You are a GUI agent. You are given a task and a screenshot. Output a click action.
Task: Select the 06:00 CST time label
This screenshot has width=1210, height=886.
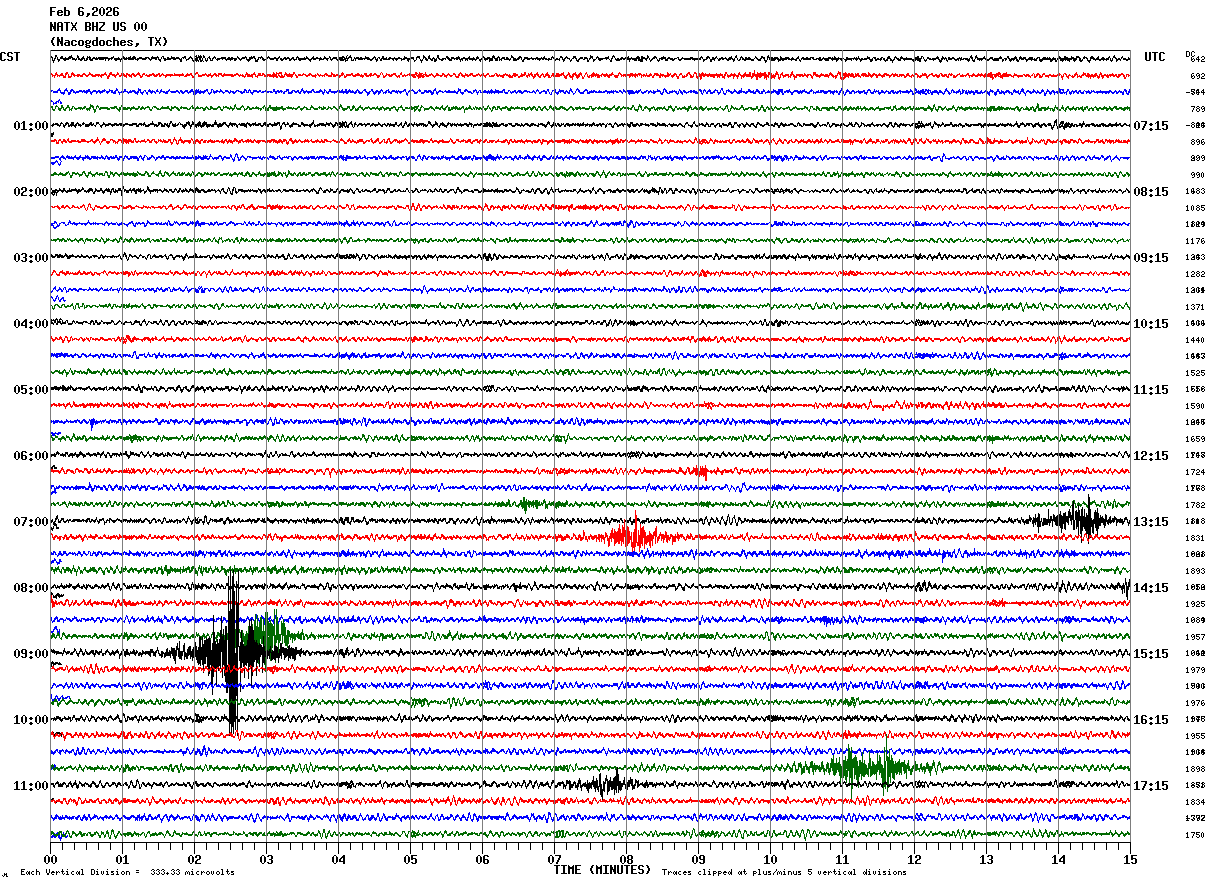[x=31, y=456]
